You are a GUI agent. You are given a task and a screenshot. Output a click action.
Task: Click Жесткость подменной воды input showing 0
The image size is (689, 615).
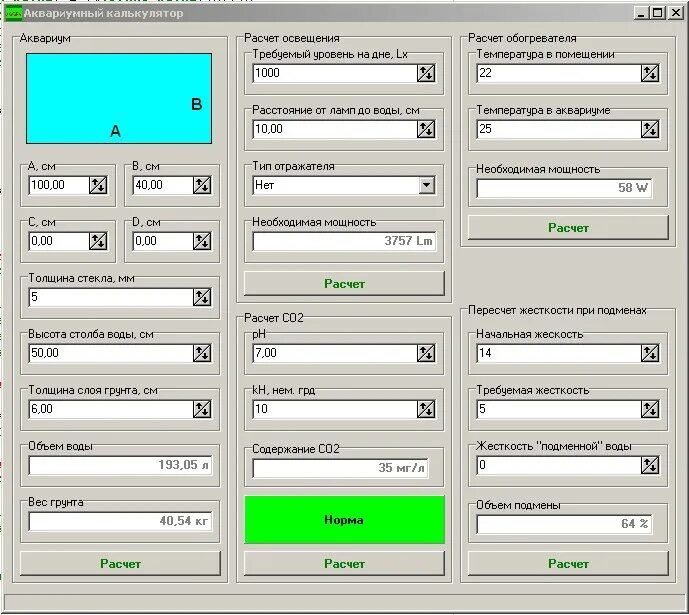click(x=559, y=465)
